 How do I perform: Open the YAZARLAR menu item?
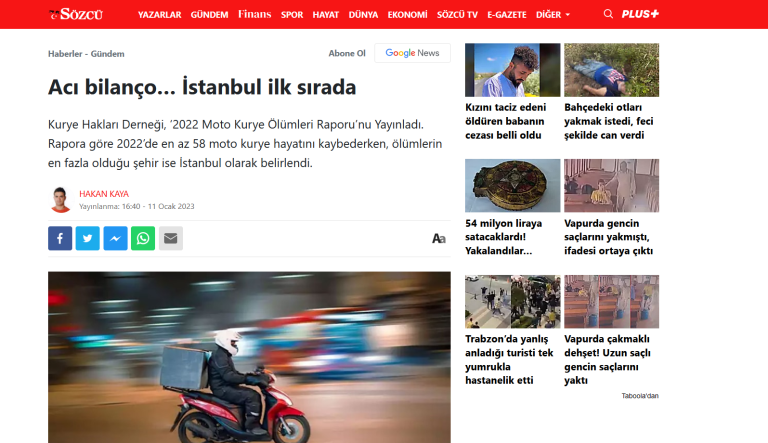click(160, 15)
